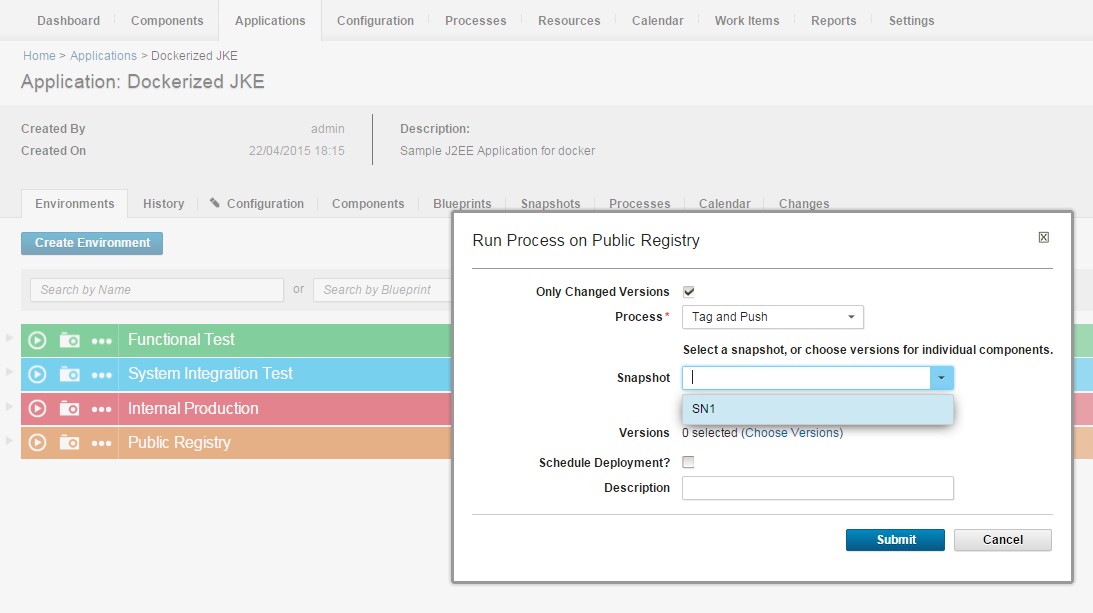This screenshot has width=1093, height=613.
Task: Open the top-navigation Applications tab
Action: (x=270, y=21)
